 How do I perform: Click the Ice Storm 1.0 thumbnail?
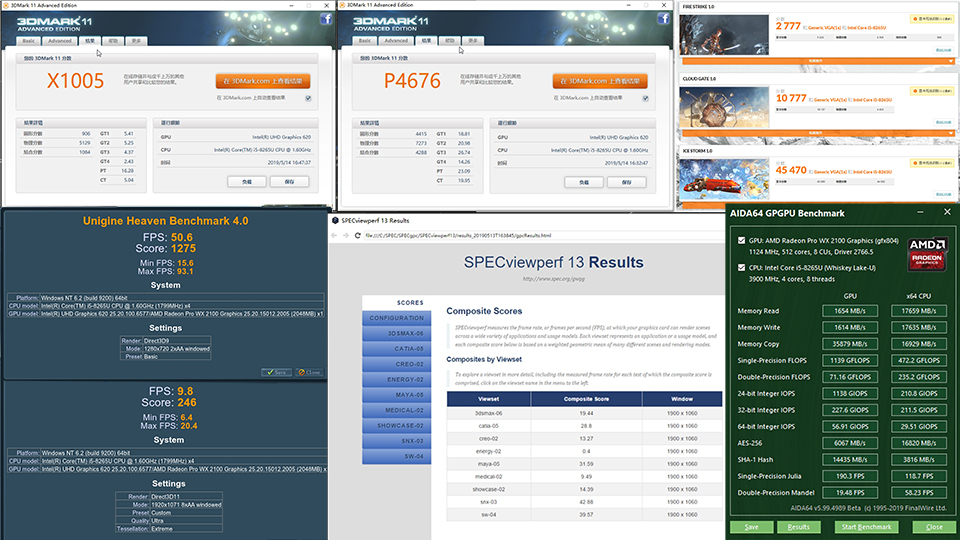point(724,179)
